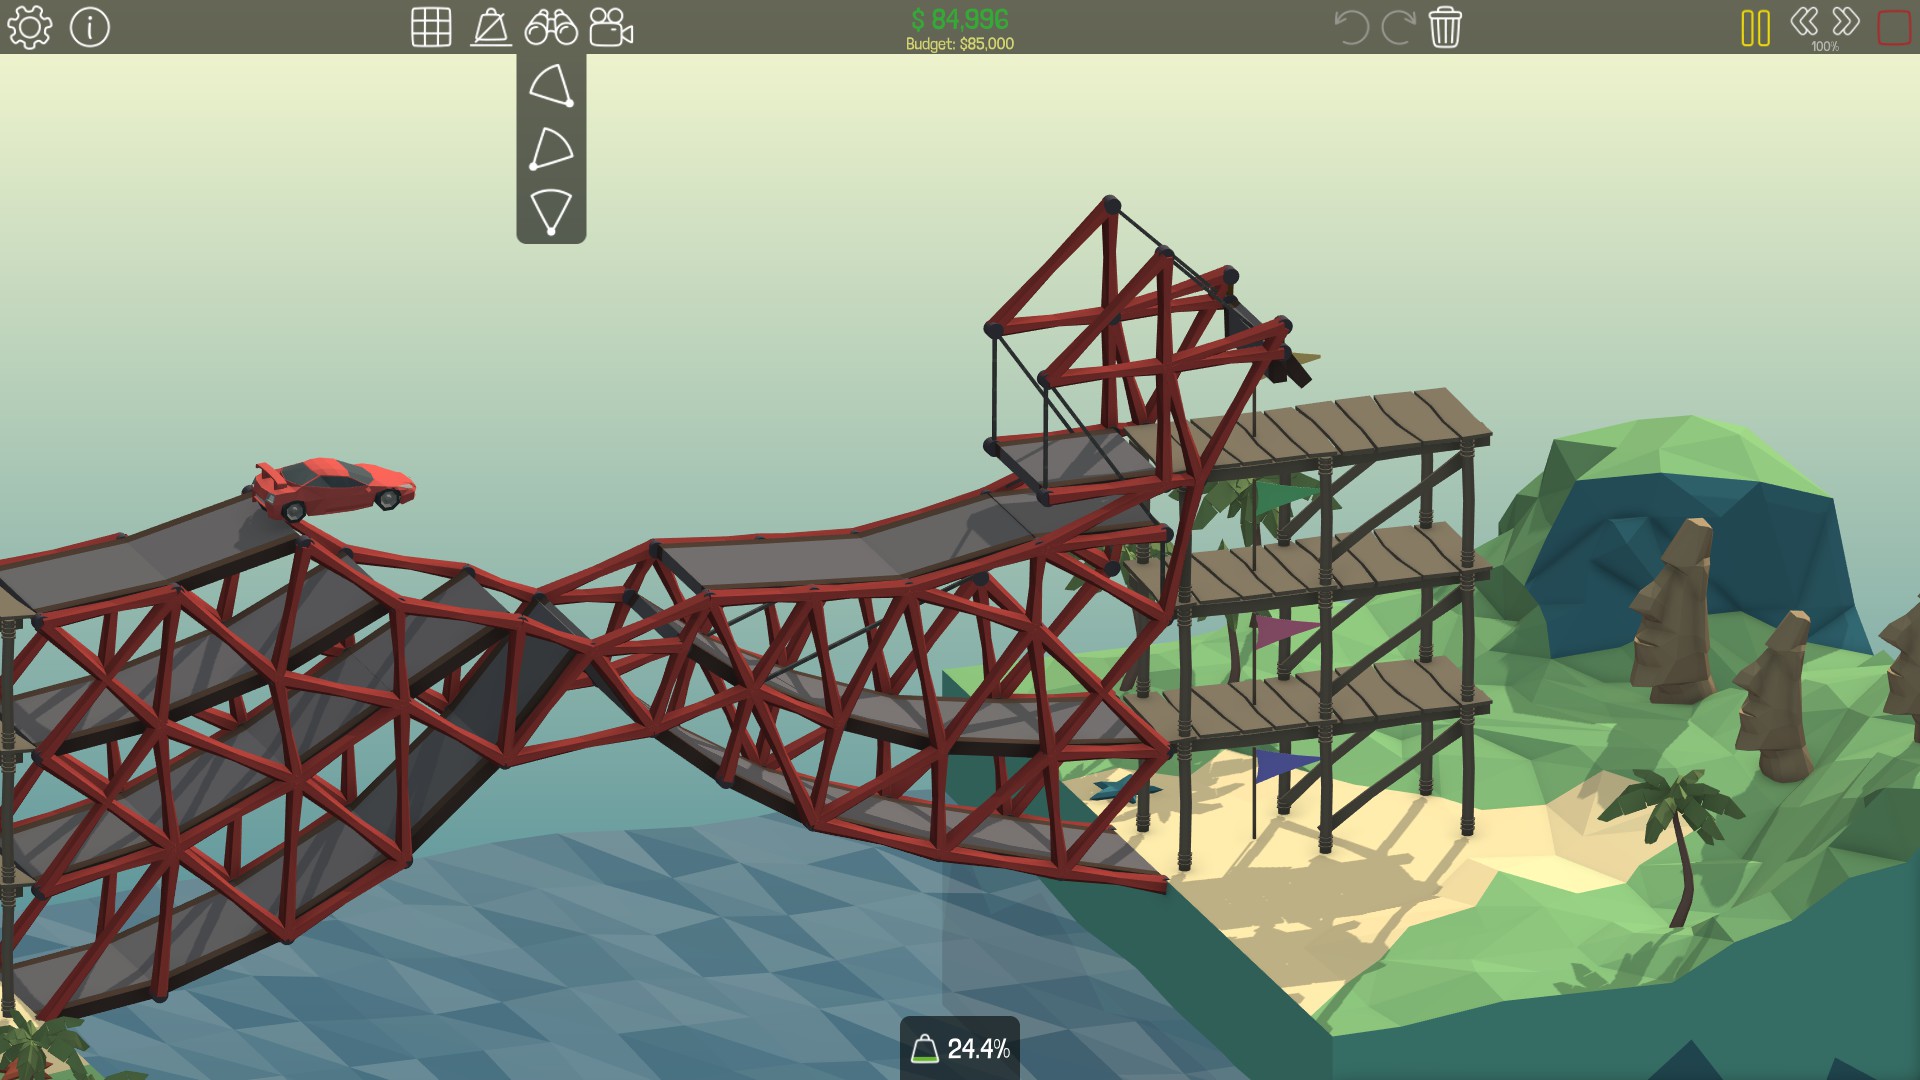
Task: Toggle the grid overlay icon
Action: click(431, 27)
